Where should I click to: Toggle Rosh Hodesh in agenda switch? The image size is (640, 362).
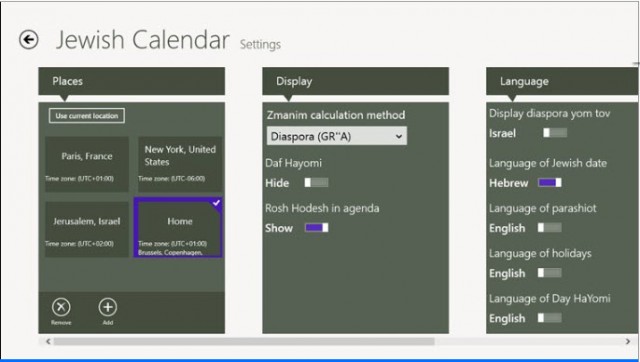(316, 228)
